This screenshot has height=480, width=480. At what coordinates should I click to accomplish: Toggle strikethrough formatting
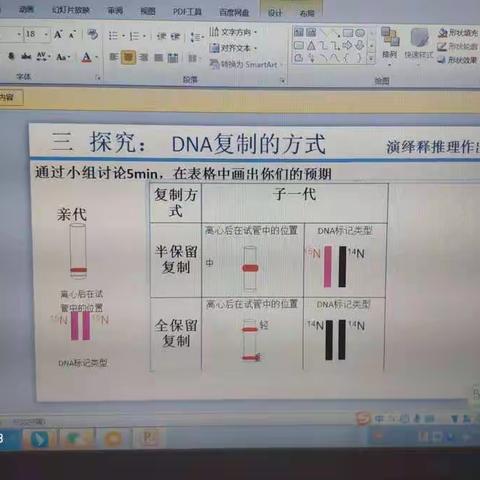point(26,57)
